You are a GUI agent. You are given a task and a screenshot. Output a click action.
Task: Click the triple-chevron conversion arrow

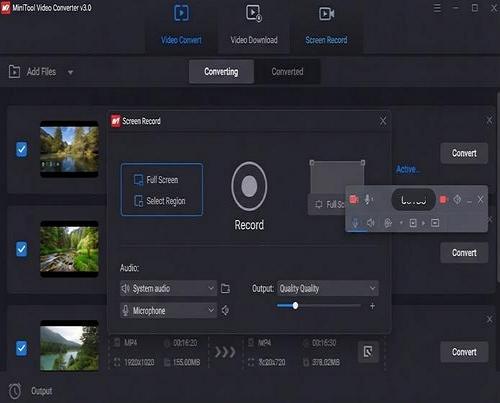point(225,352)
